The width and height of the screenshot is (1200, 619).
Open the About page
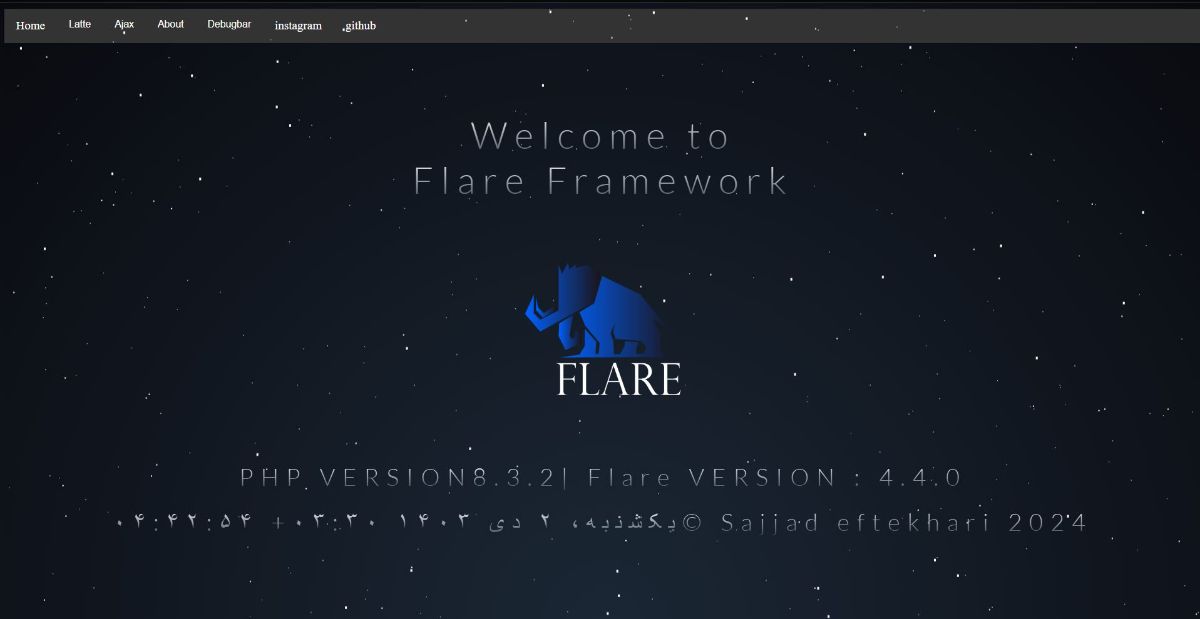point(170,24)
